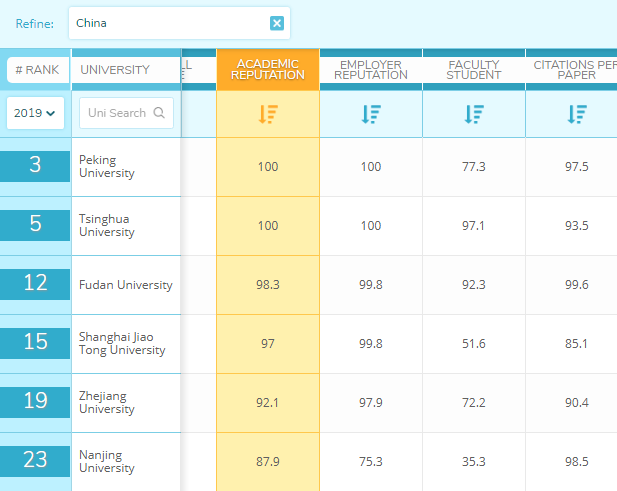Image resolution: width=617 pixels, height=491 pixels.
Task: Click rank 15 badge
Action: 35,343
